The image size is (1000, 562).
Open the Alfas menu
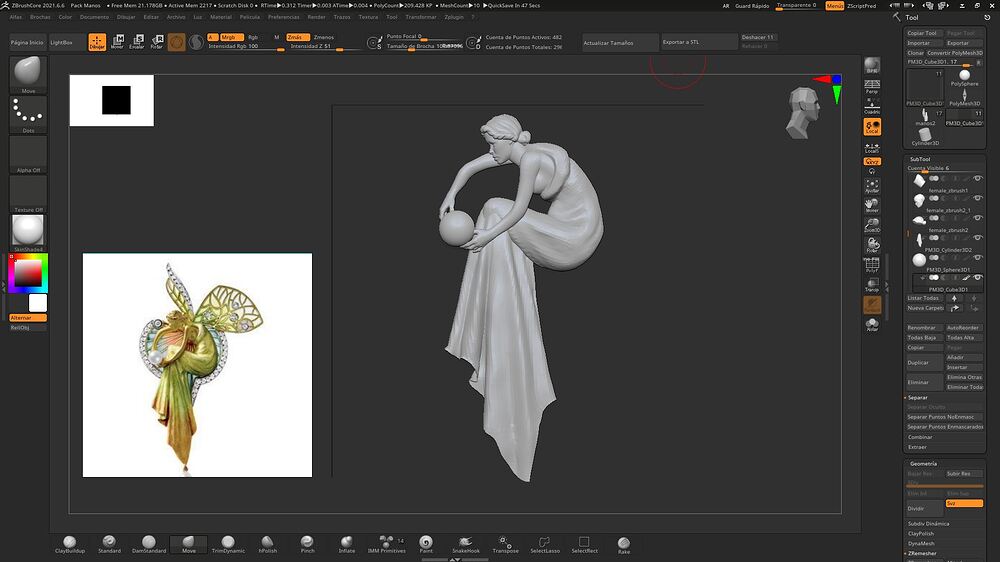(16, 17)
